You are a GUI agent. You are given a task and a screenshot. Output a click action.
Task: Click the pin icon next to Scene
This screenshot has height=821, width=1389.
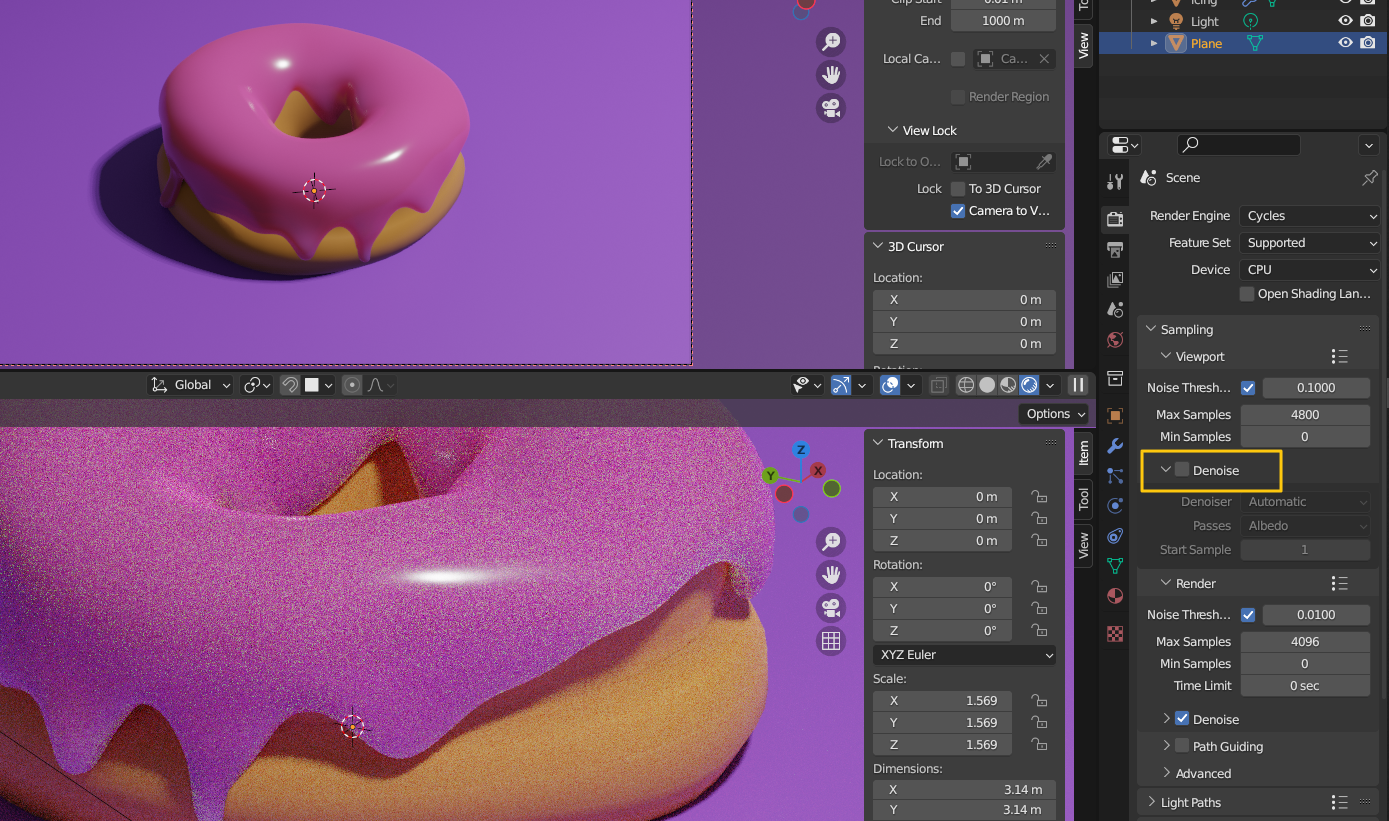point(1369,178)
